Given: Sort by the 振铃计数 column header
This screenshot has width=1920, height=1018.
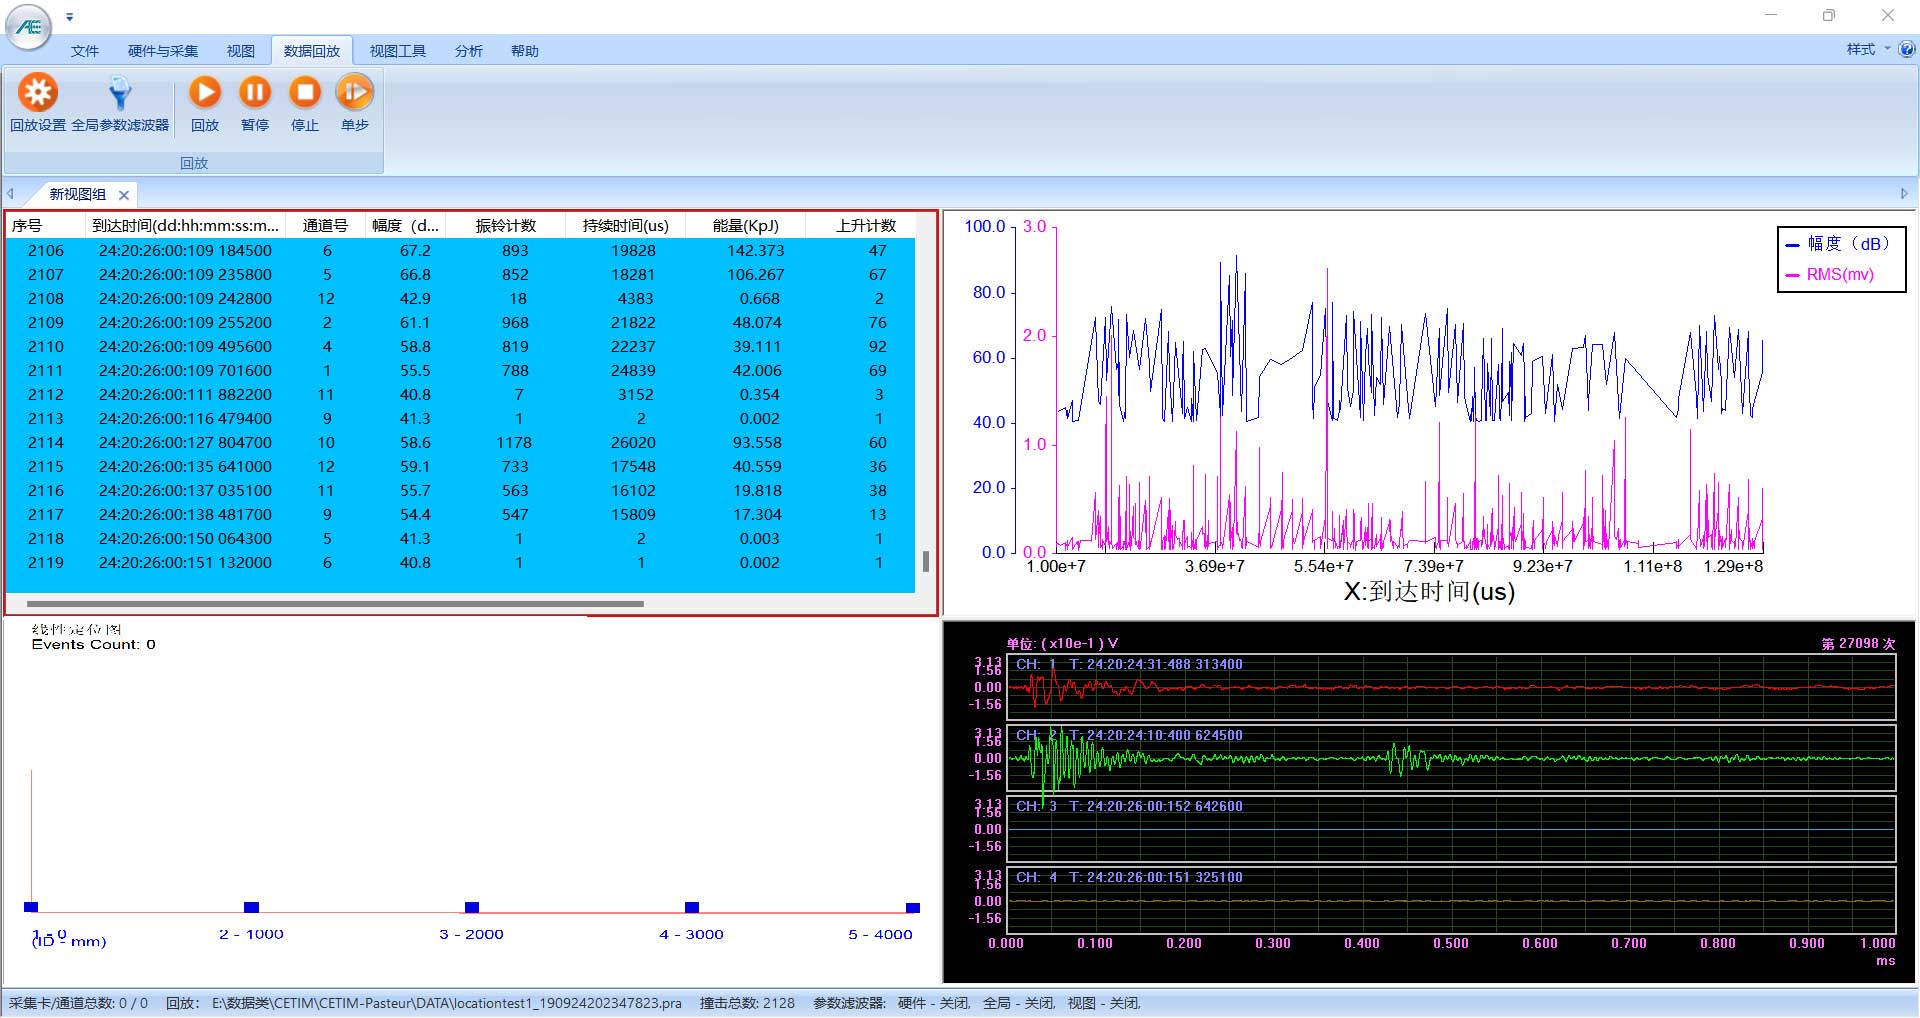Looking at the screenshot, I should coord(506,225).
